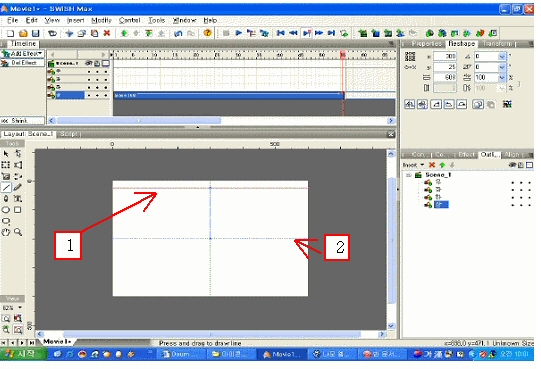Click the Del Effect button
This screenshot has height=369, width=541.
pos(22,63)
